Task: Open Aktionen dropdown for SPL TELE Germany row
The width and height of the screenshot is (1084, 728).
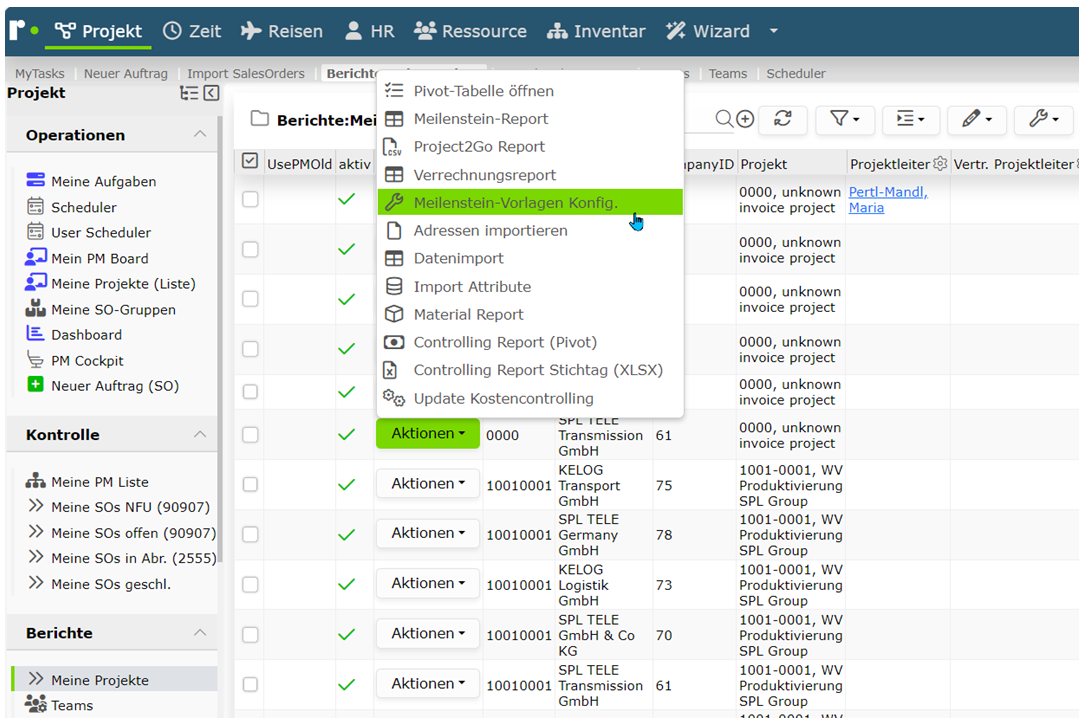Action: pos(428,533)
